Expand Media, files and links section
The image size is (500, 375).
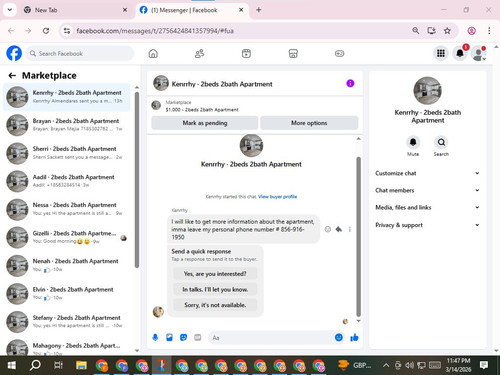click(x=427, y=207)
